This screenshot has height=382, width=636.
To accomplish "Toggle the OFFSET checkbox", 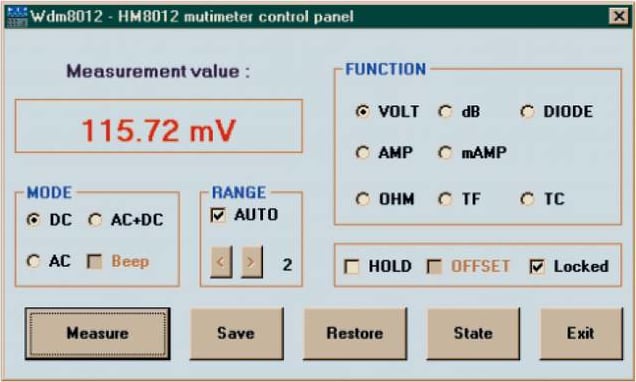I will click(x=434, y=266).
